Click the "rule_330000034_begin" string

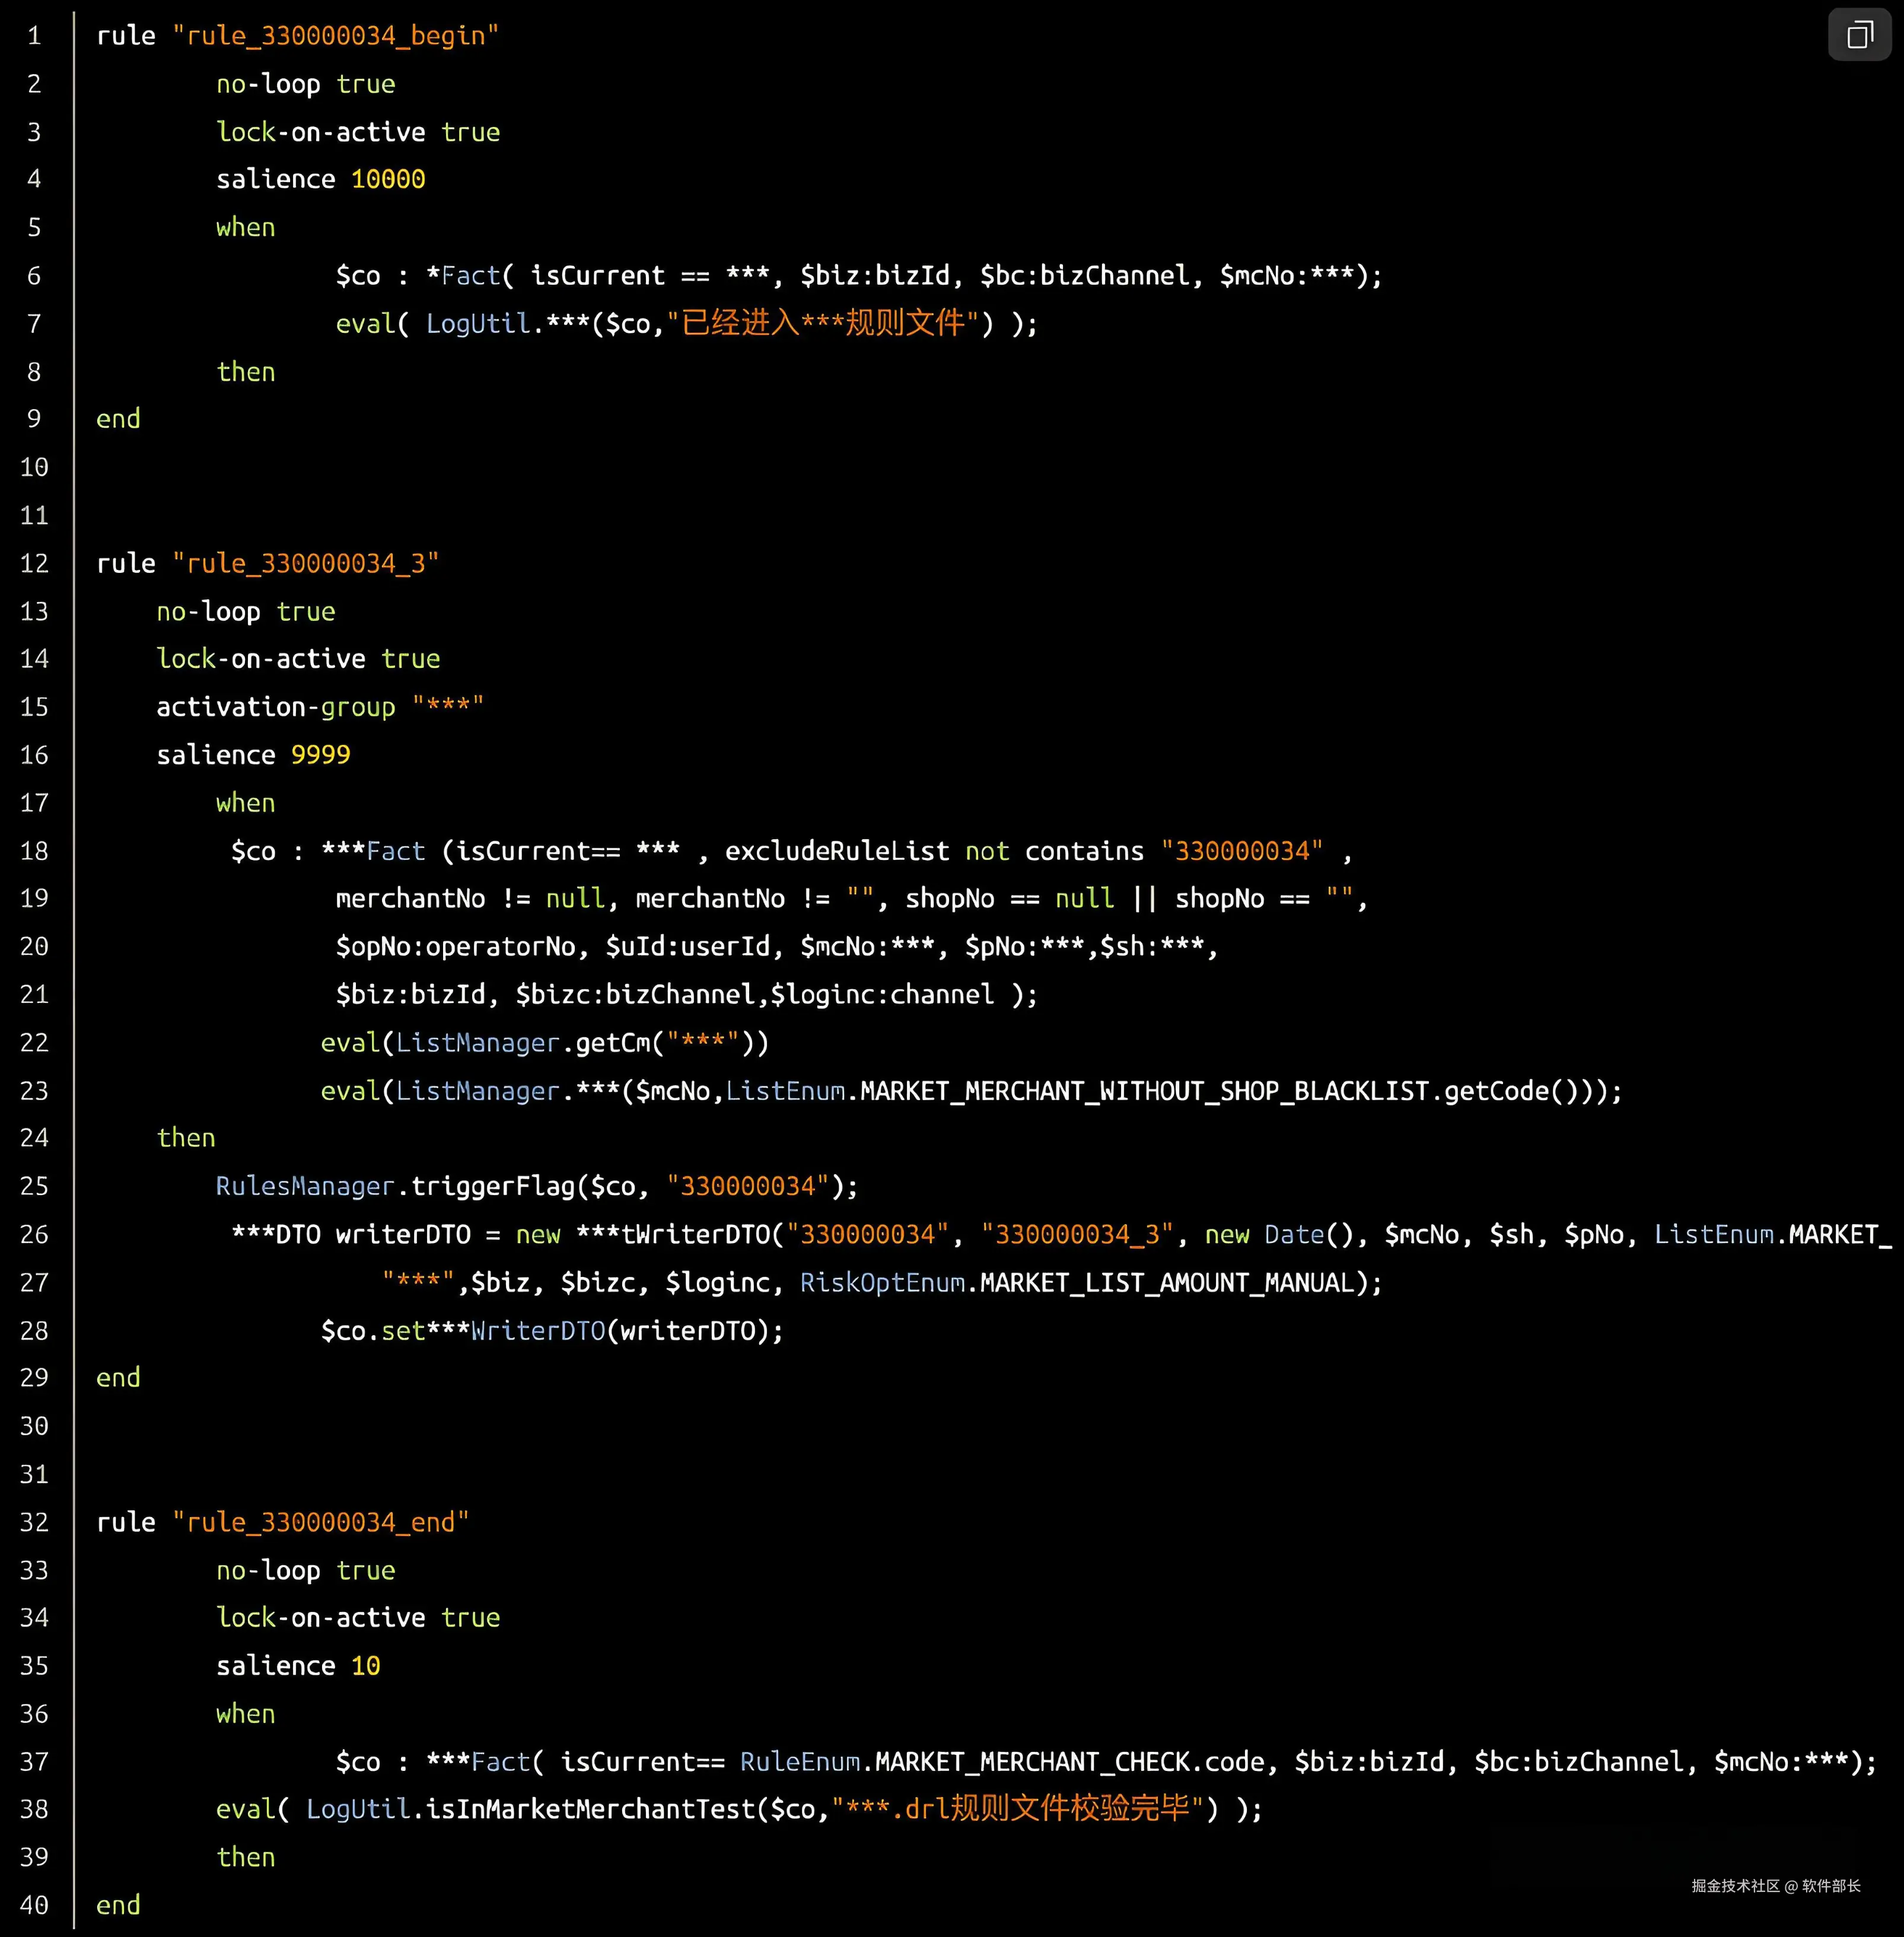335,36
